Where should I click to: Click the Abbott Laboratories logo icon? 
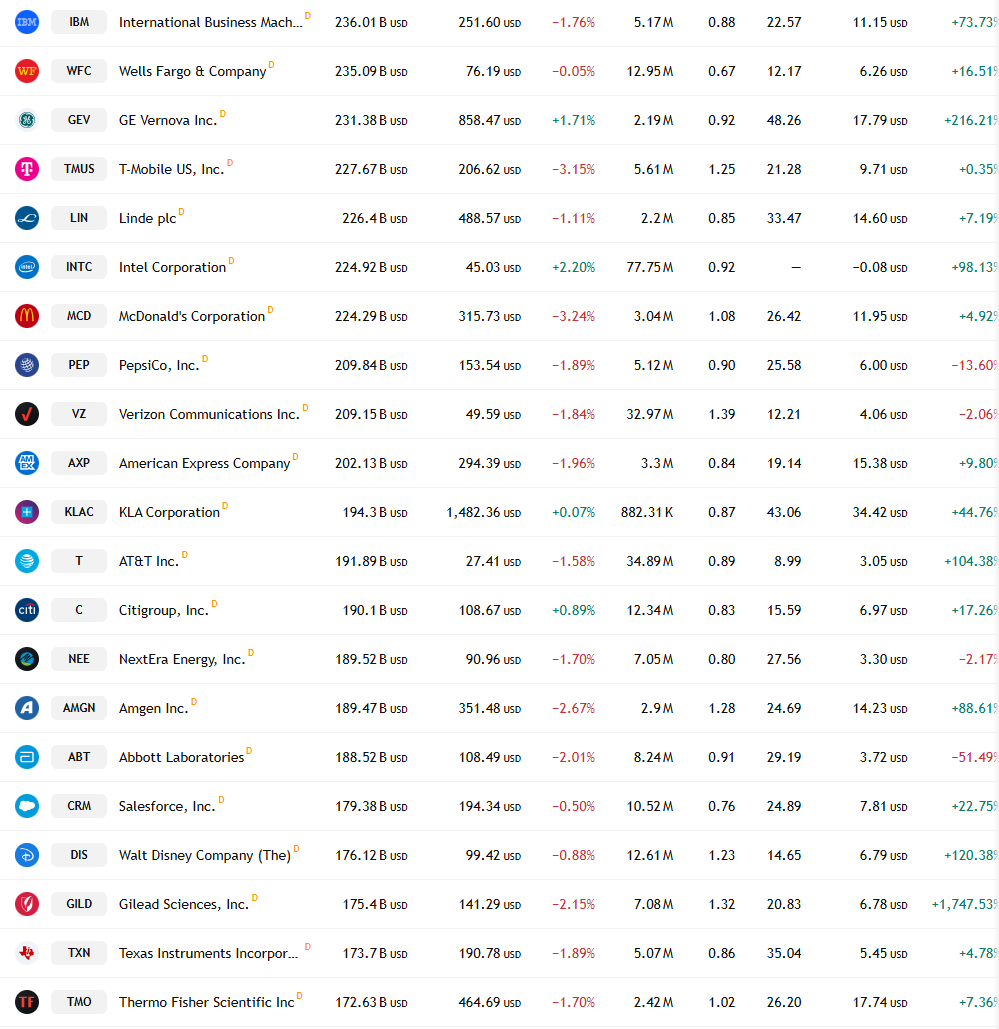[27, 757]
